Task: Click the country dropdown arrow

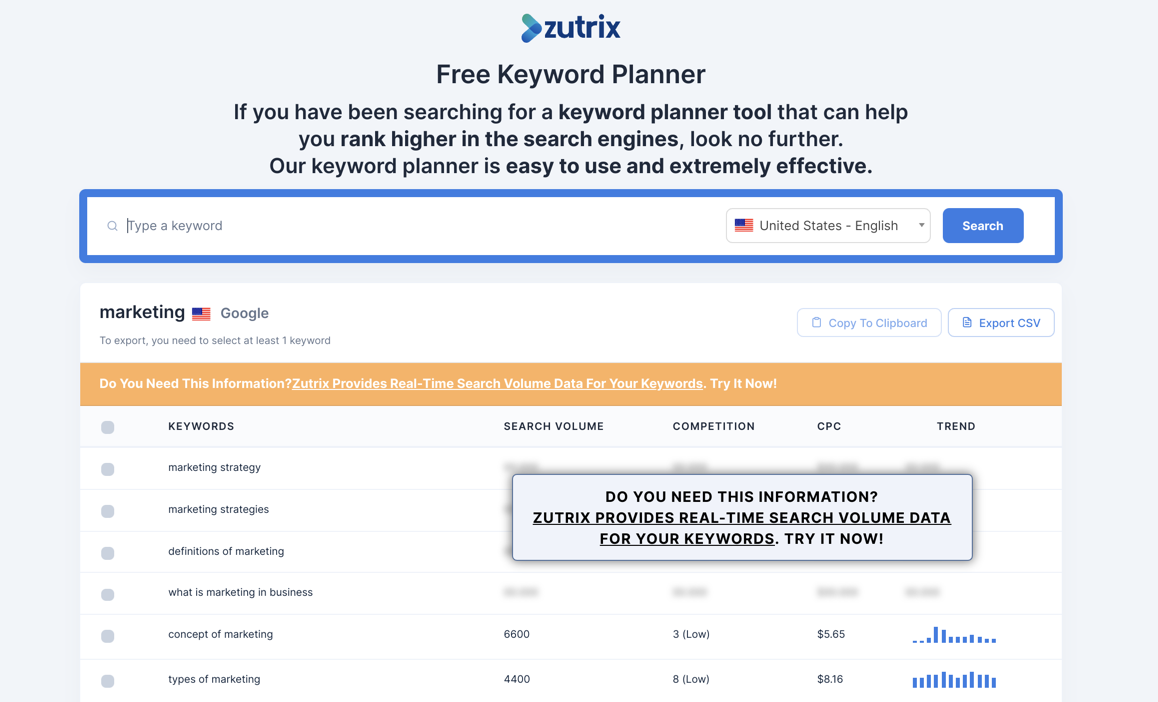Action: click(x=921, y=225)
